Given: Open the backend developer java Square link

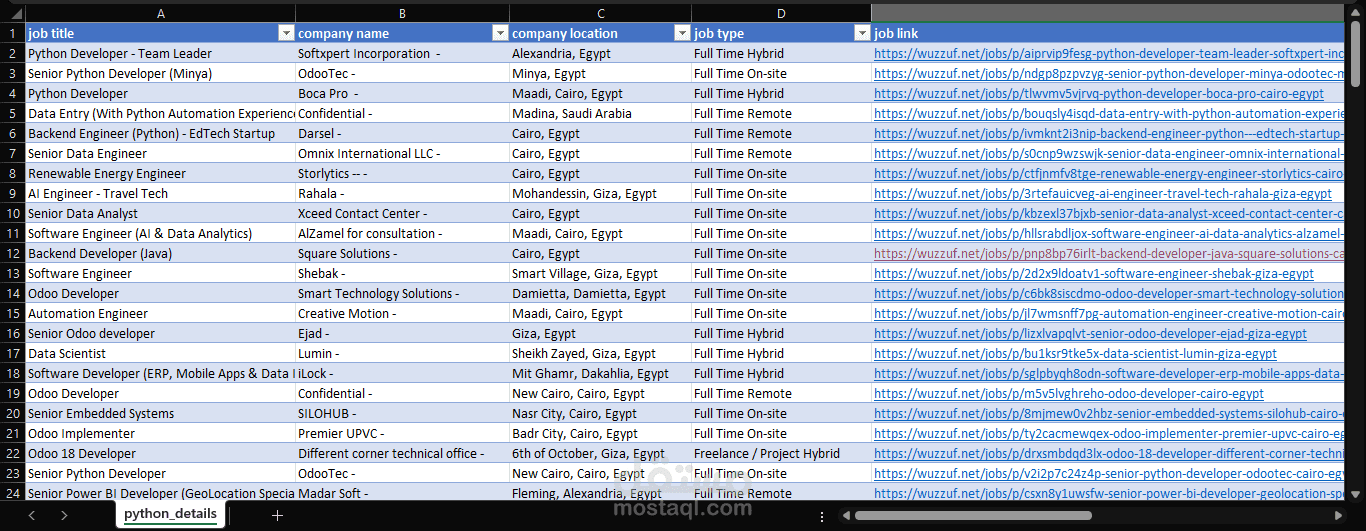Looking at the screenshot, I should click(1109, 253).
